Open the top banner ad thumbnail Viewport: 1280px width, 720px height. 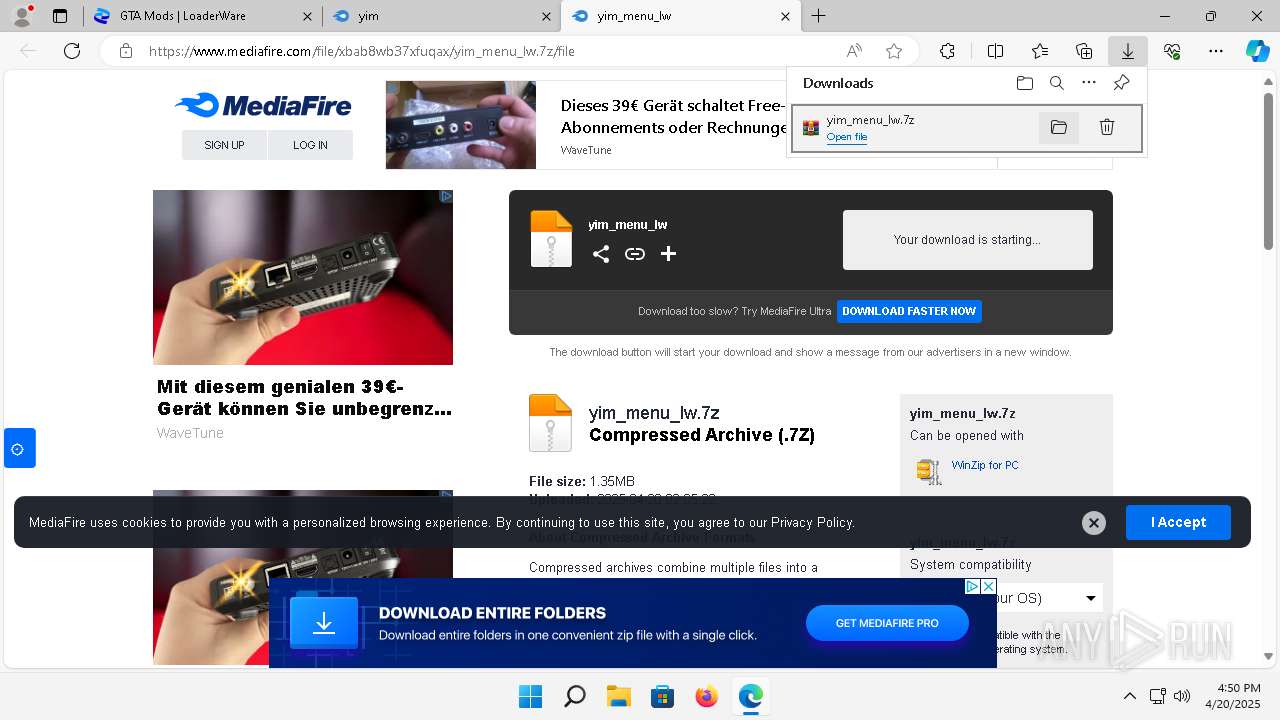pos(461,125)
